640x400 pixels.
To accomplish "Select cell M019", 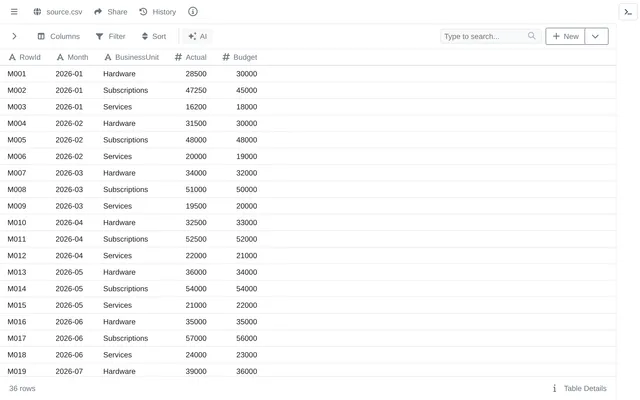I will (17, 371).
